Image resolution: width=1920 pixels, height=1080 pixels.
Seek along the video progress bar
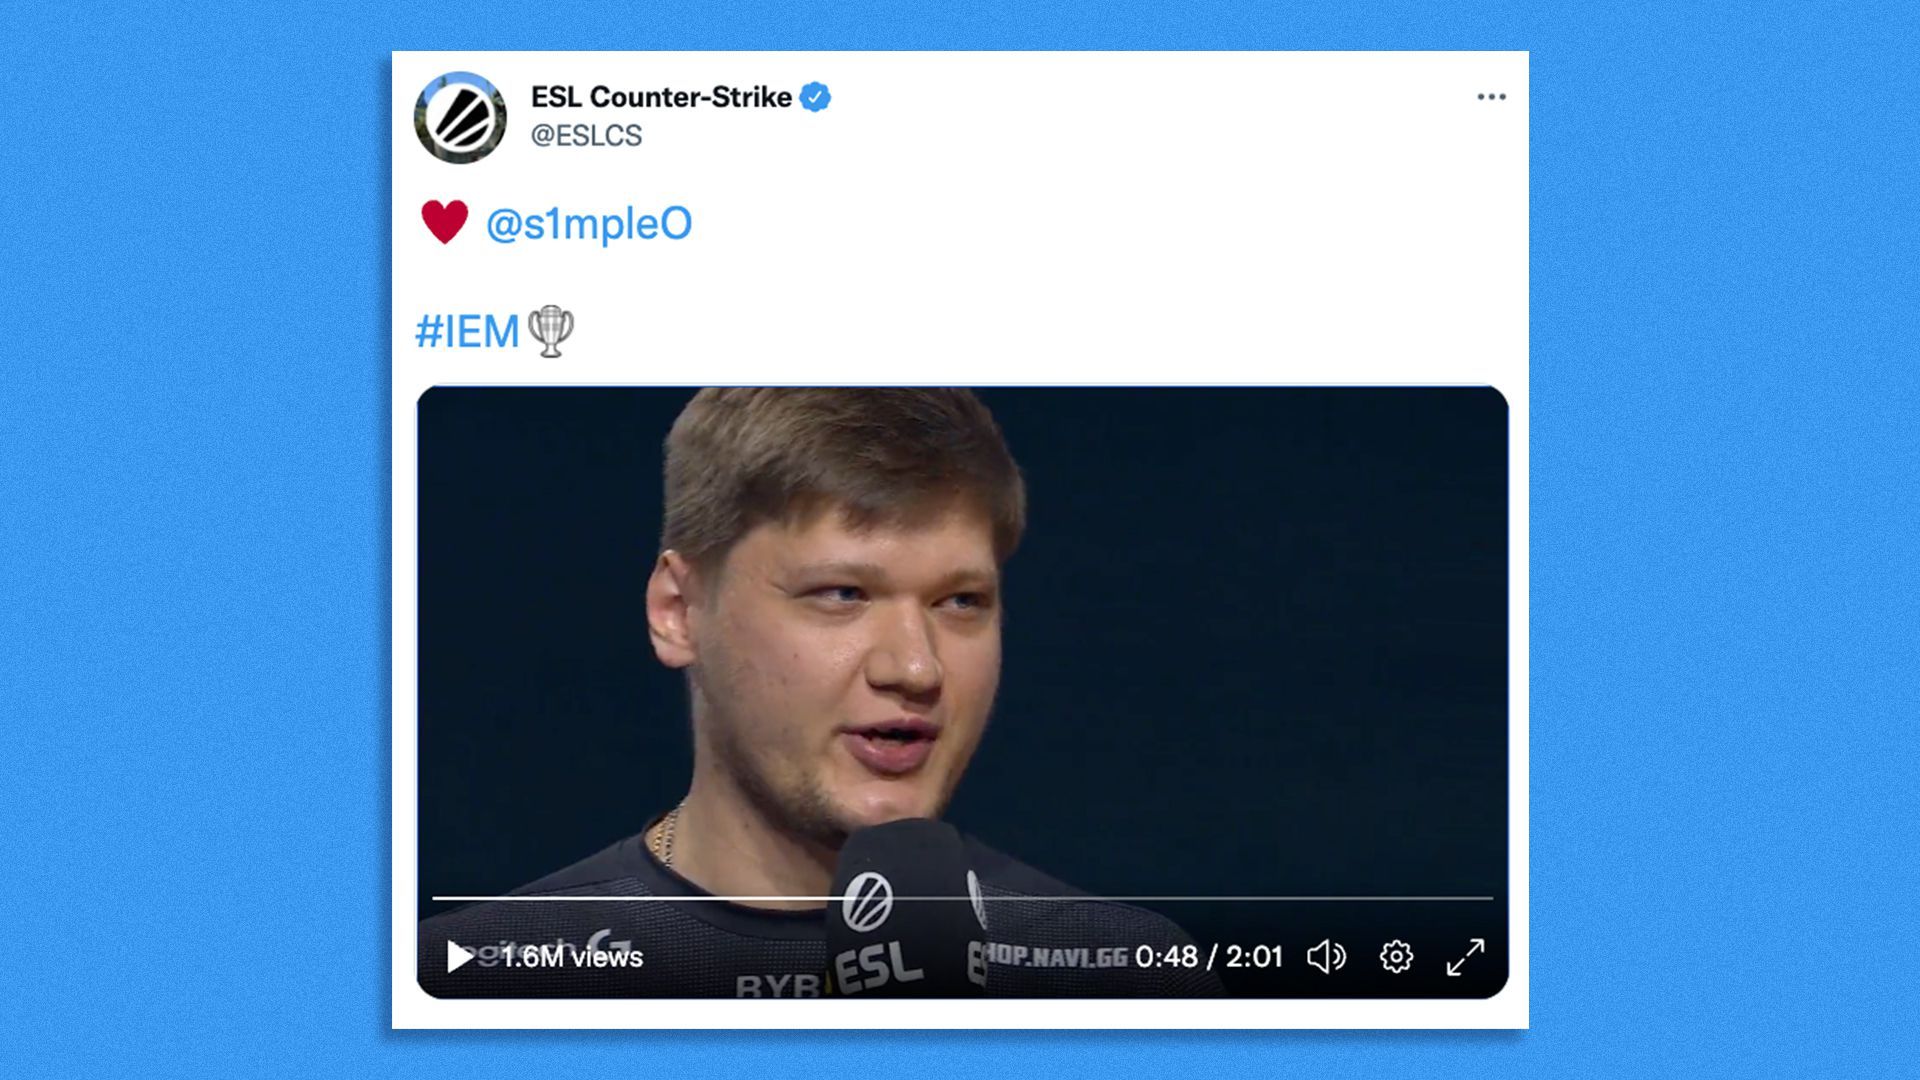(962, 898)
